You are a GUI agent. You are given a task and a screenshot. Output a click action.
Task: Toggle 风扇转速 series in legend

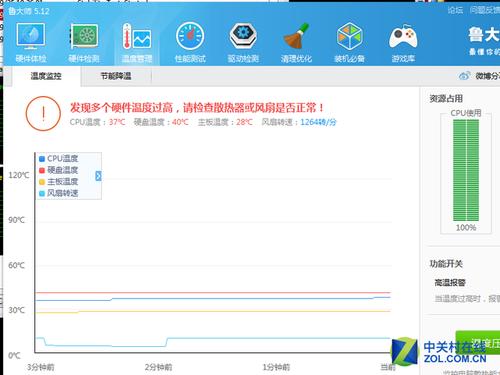[x=59, y=193]
